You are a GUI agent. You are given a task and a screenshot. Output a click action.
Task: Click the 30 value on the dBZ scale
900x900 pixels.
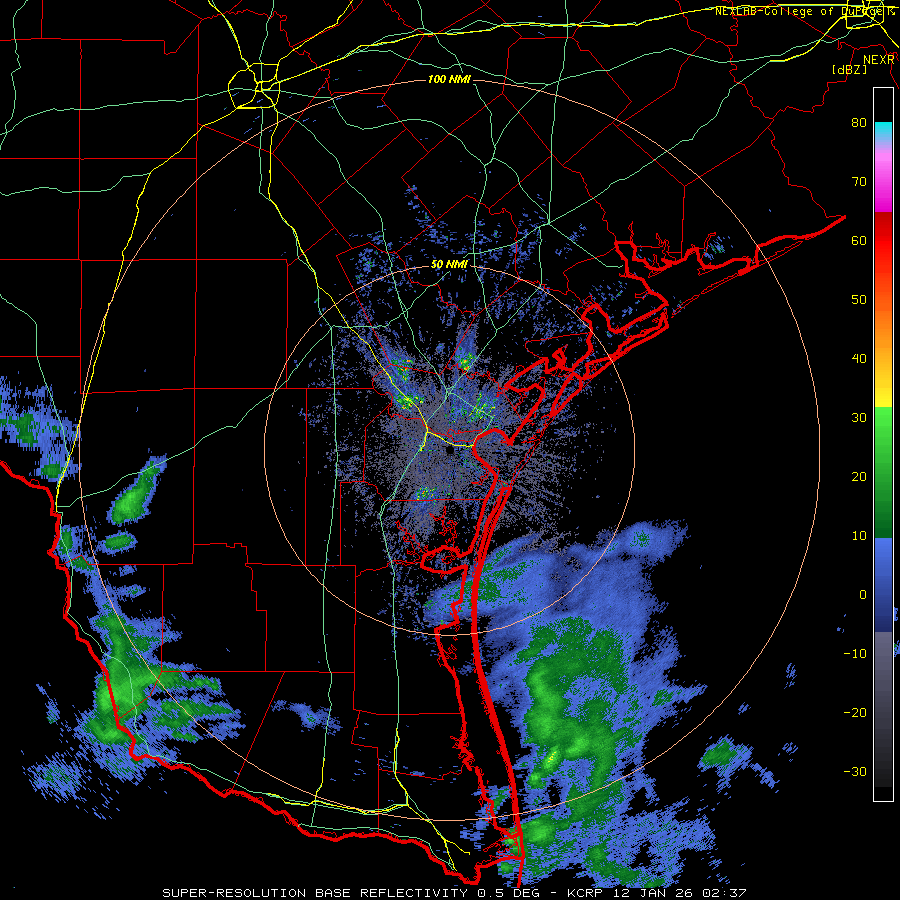859,417
